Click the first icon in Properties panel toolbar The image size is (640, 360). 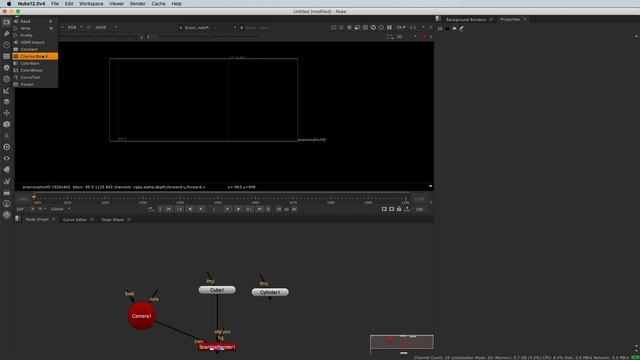440,29
